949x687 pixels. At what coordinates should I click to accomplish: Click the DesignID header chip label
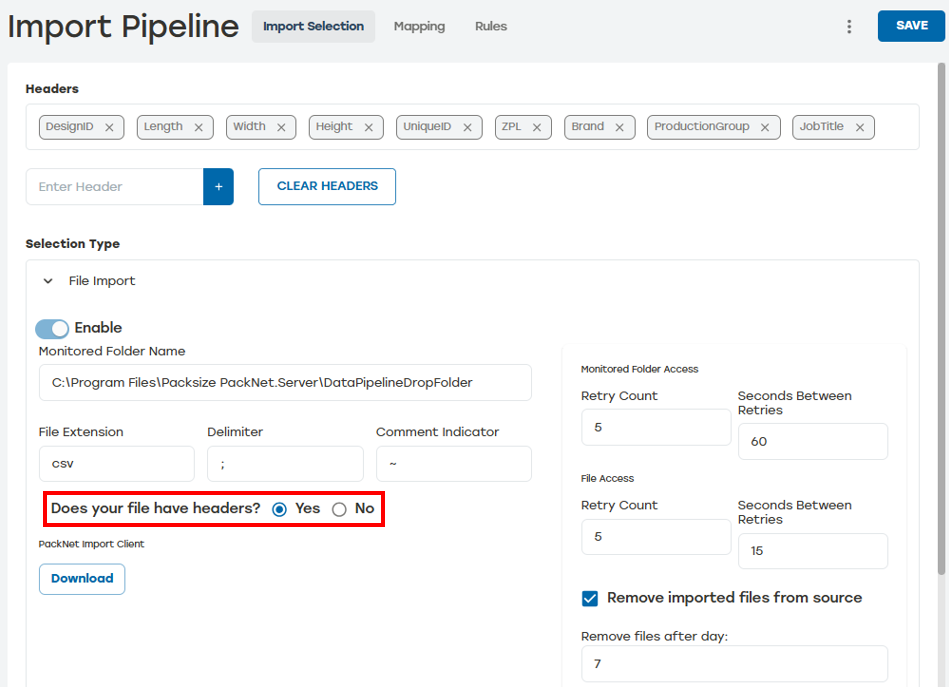(70, 127)
